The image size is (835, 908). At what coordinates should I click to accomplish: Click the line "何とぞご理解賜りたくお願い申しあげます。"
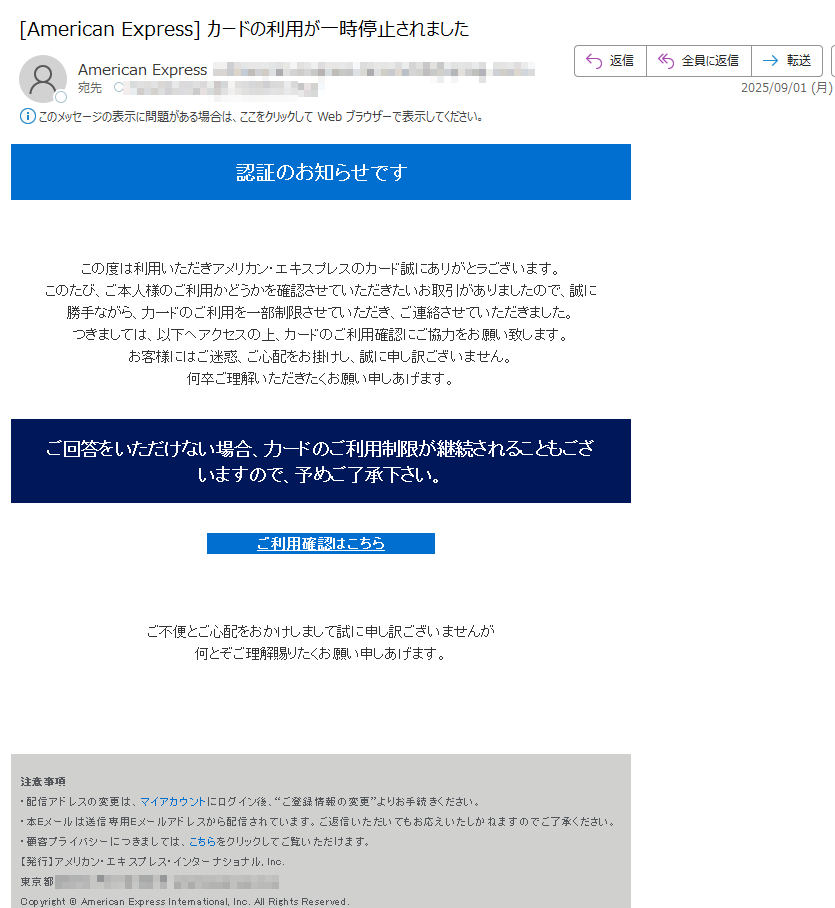(321, 654)
